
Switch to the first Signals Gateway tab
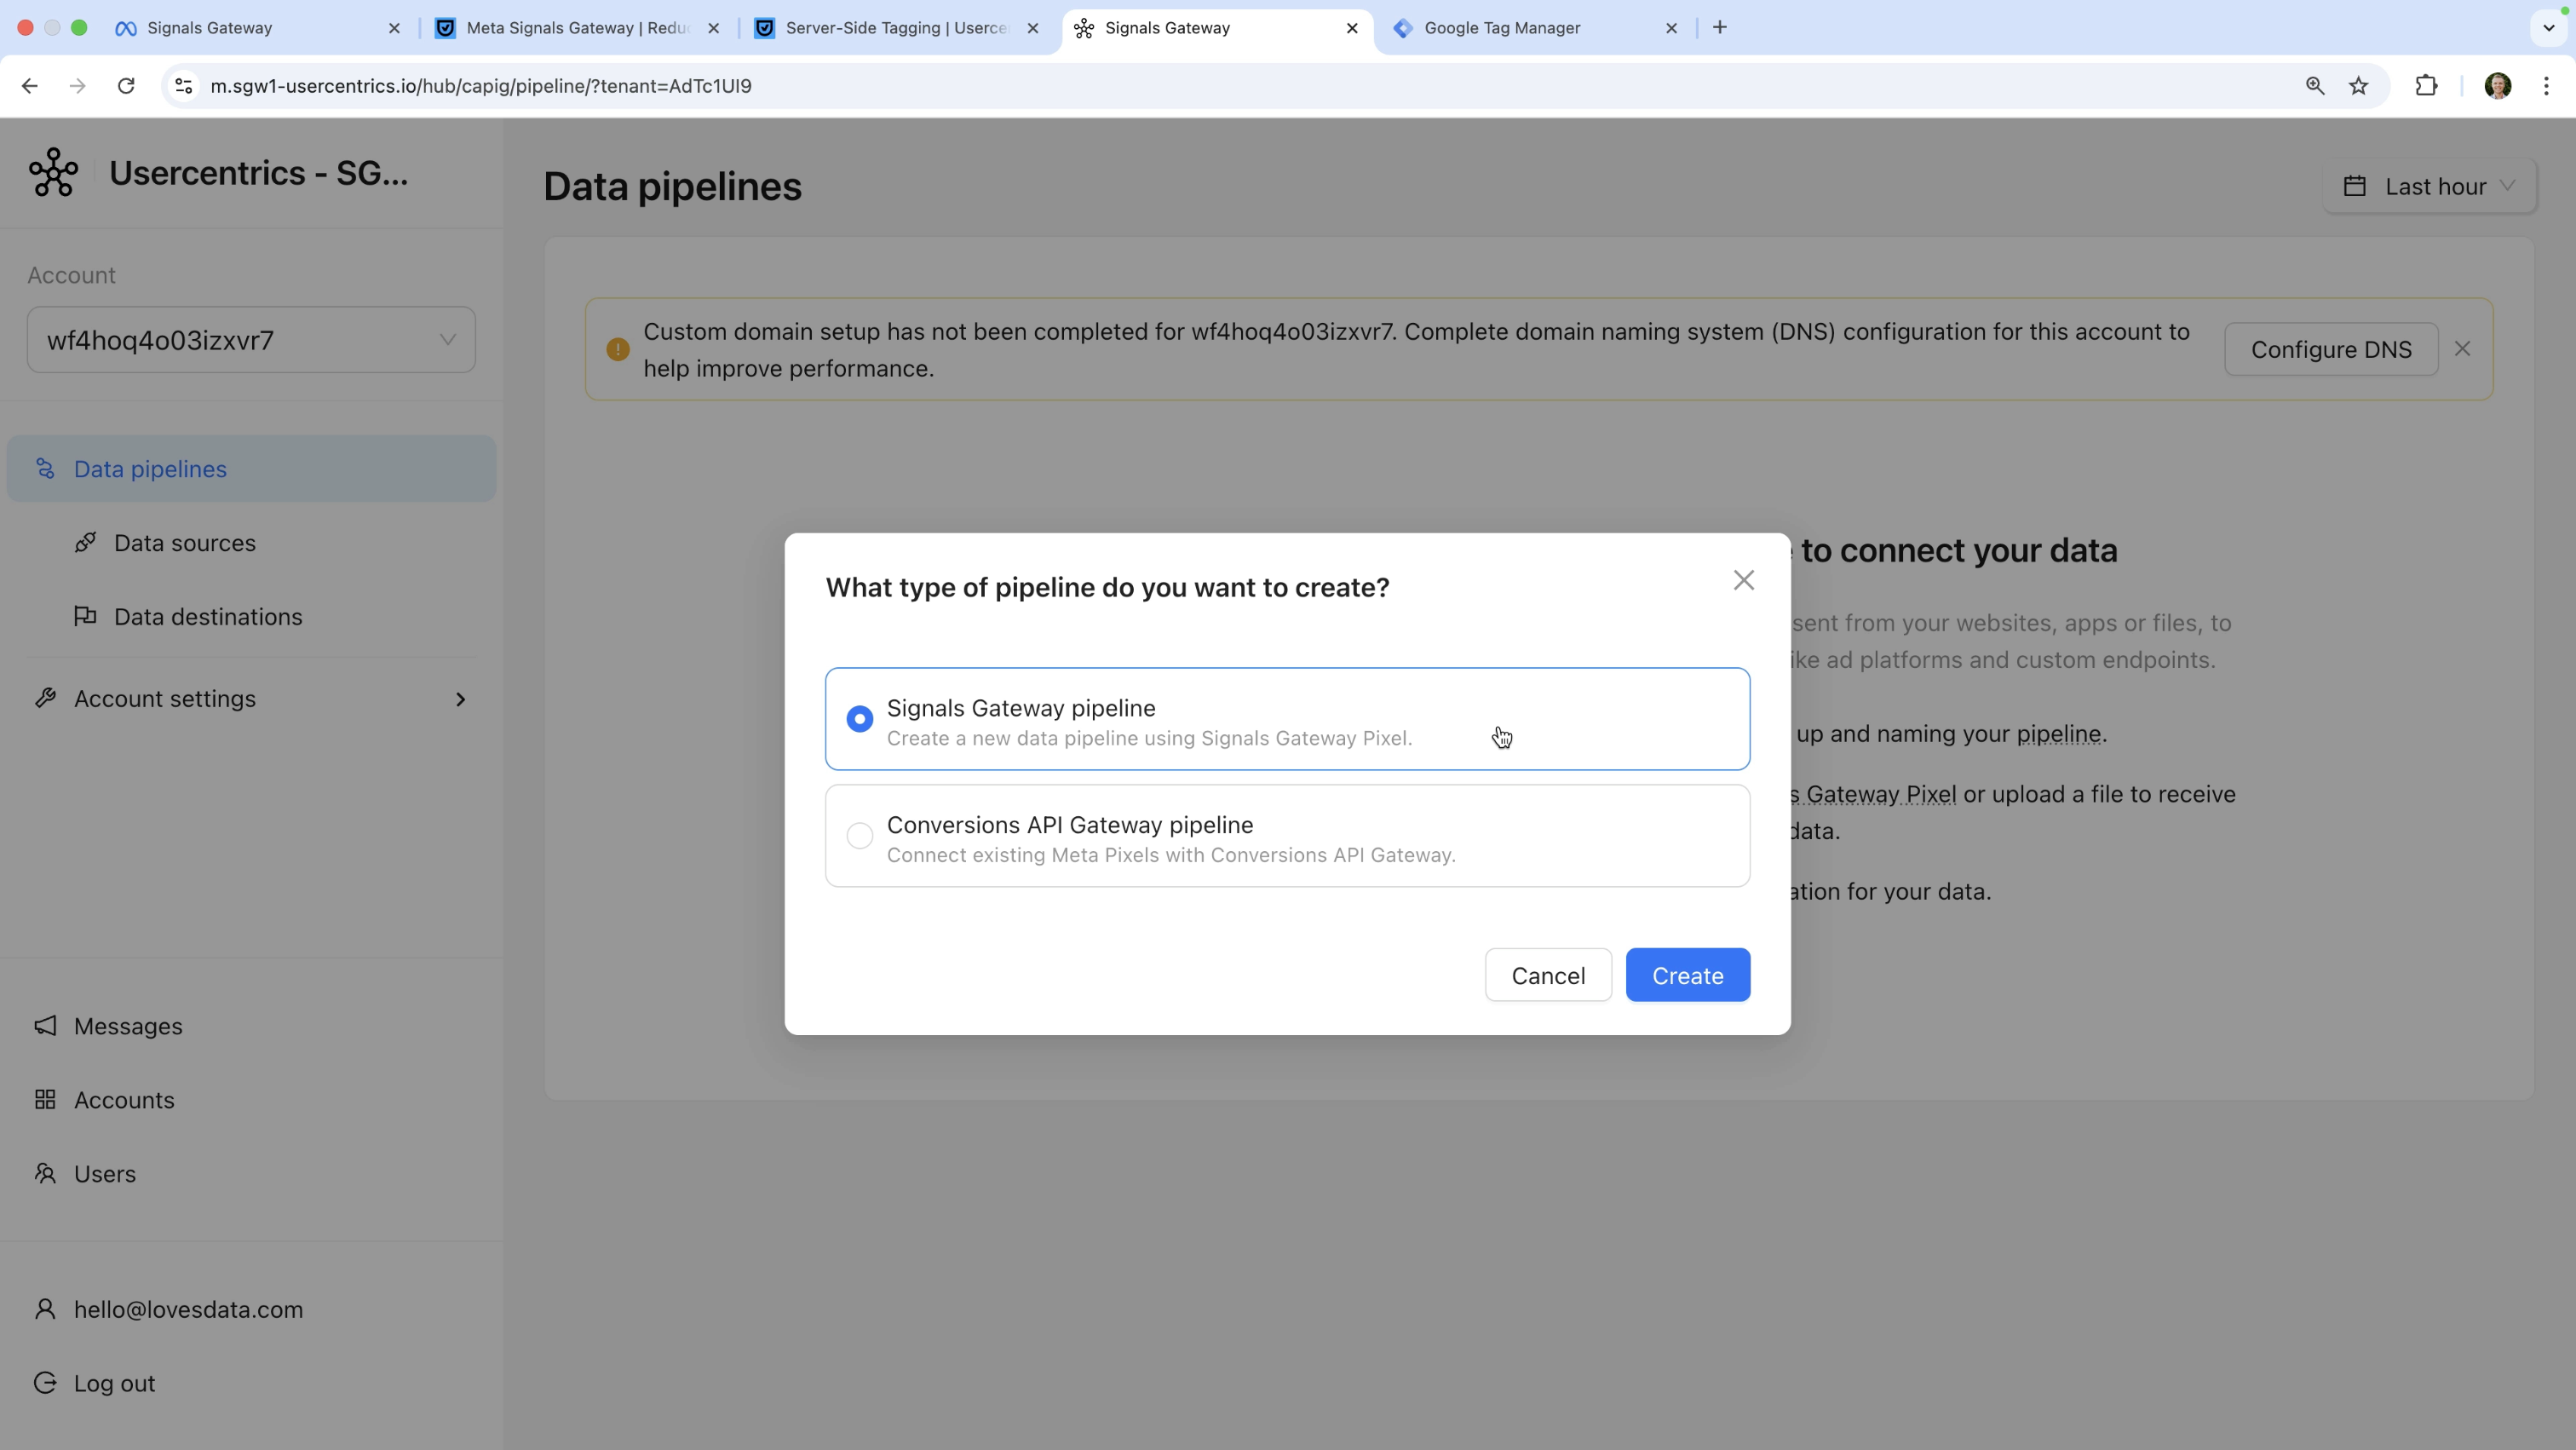tap(257, 28)
